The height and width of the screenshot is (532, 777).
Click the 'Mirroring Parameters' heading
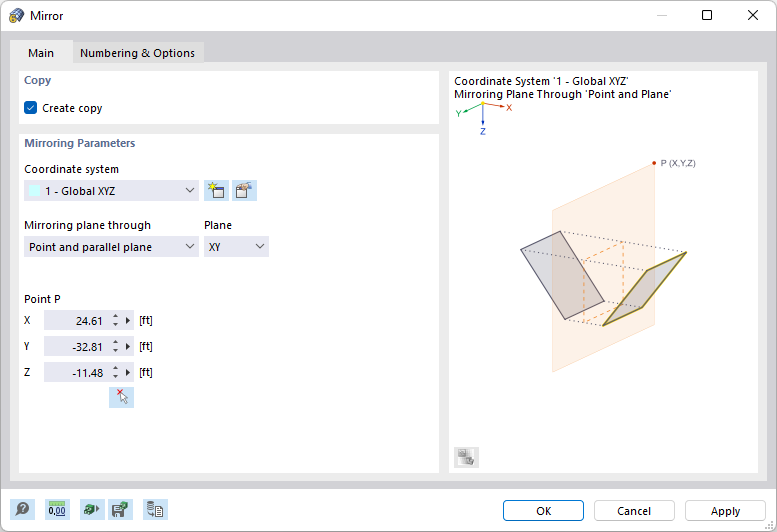(80, 143)
